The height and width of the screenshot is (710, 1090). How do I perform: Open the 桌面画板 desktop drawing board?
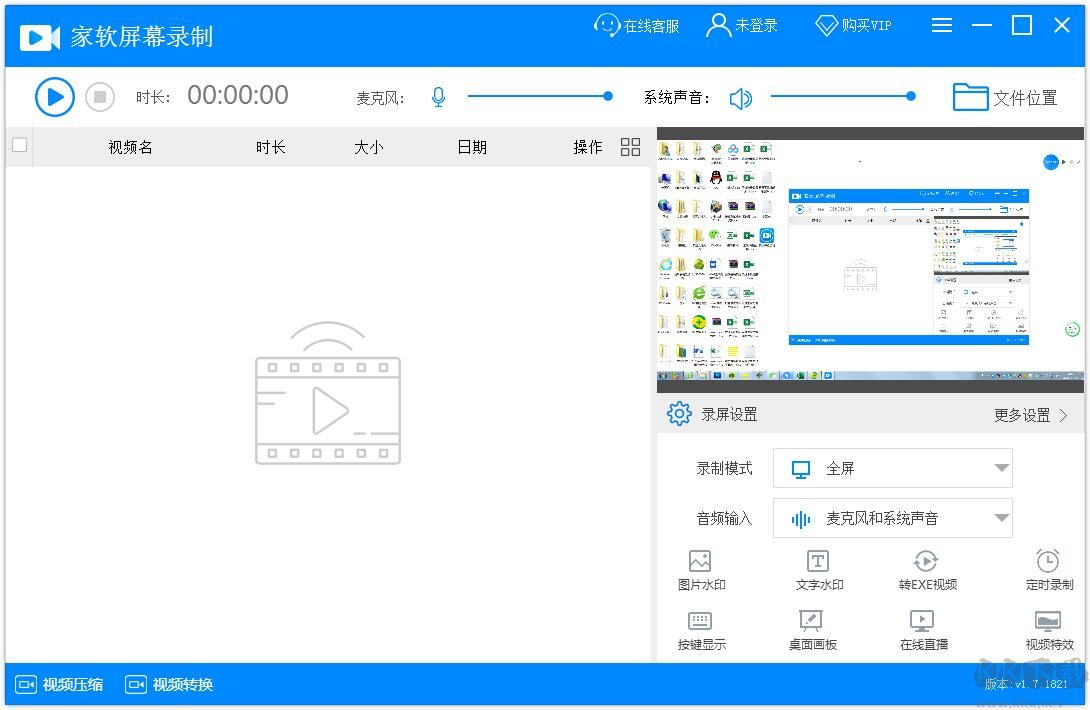(813, 630)
